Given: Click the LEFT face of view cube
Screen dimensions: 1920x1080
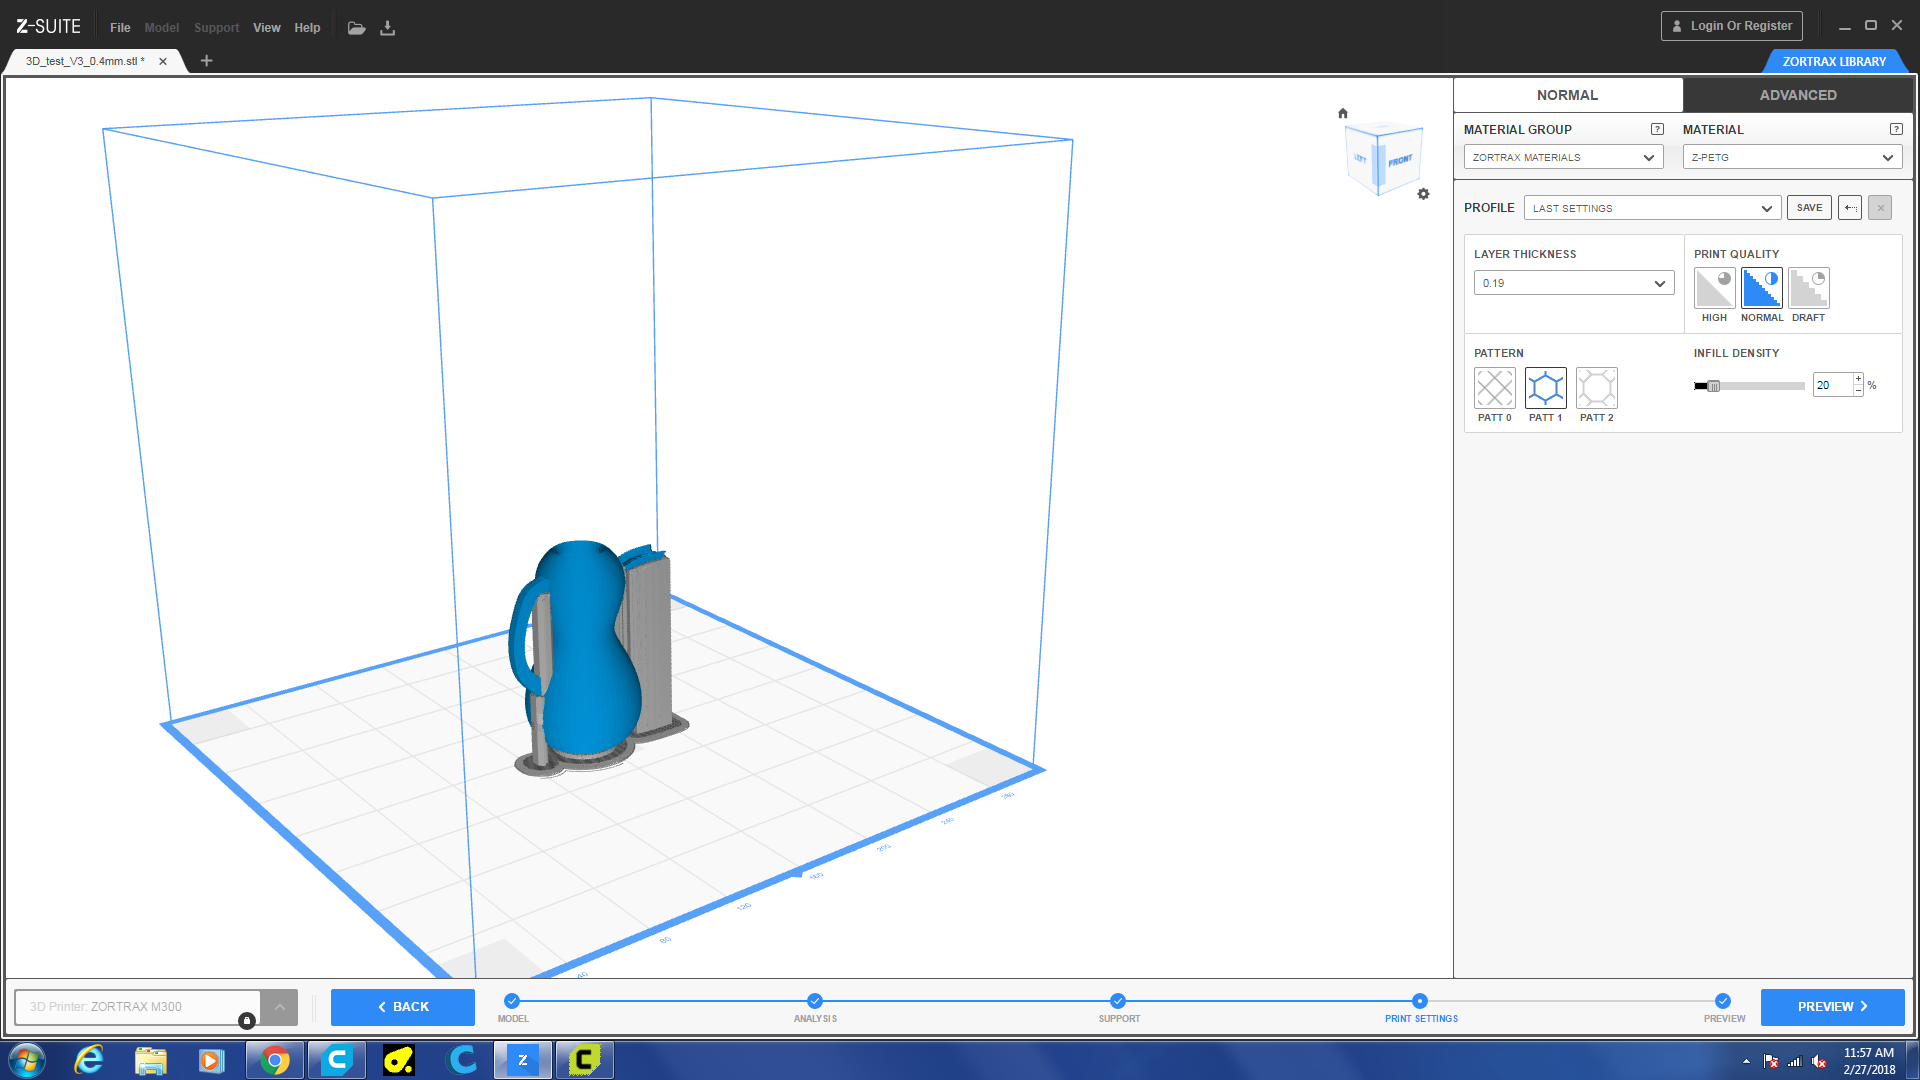Looking at the screenshot, I should coord(1361,158).
